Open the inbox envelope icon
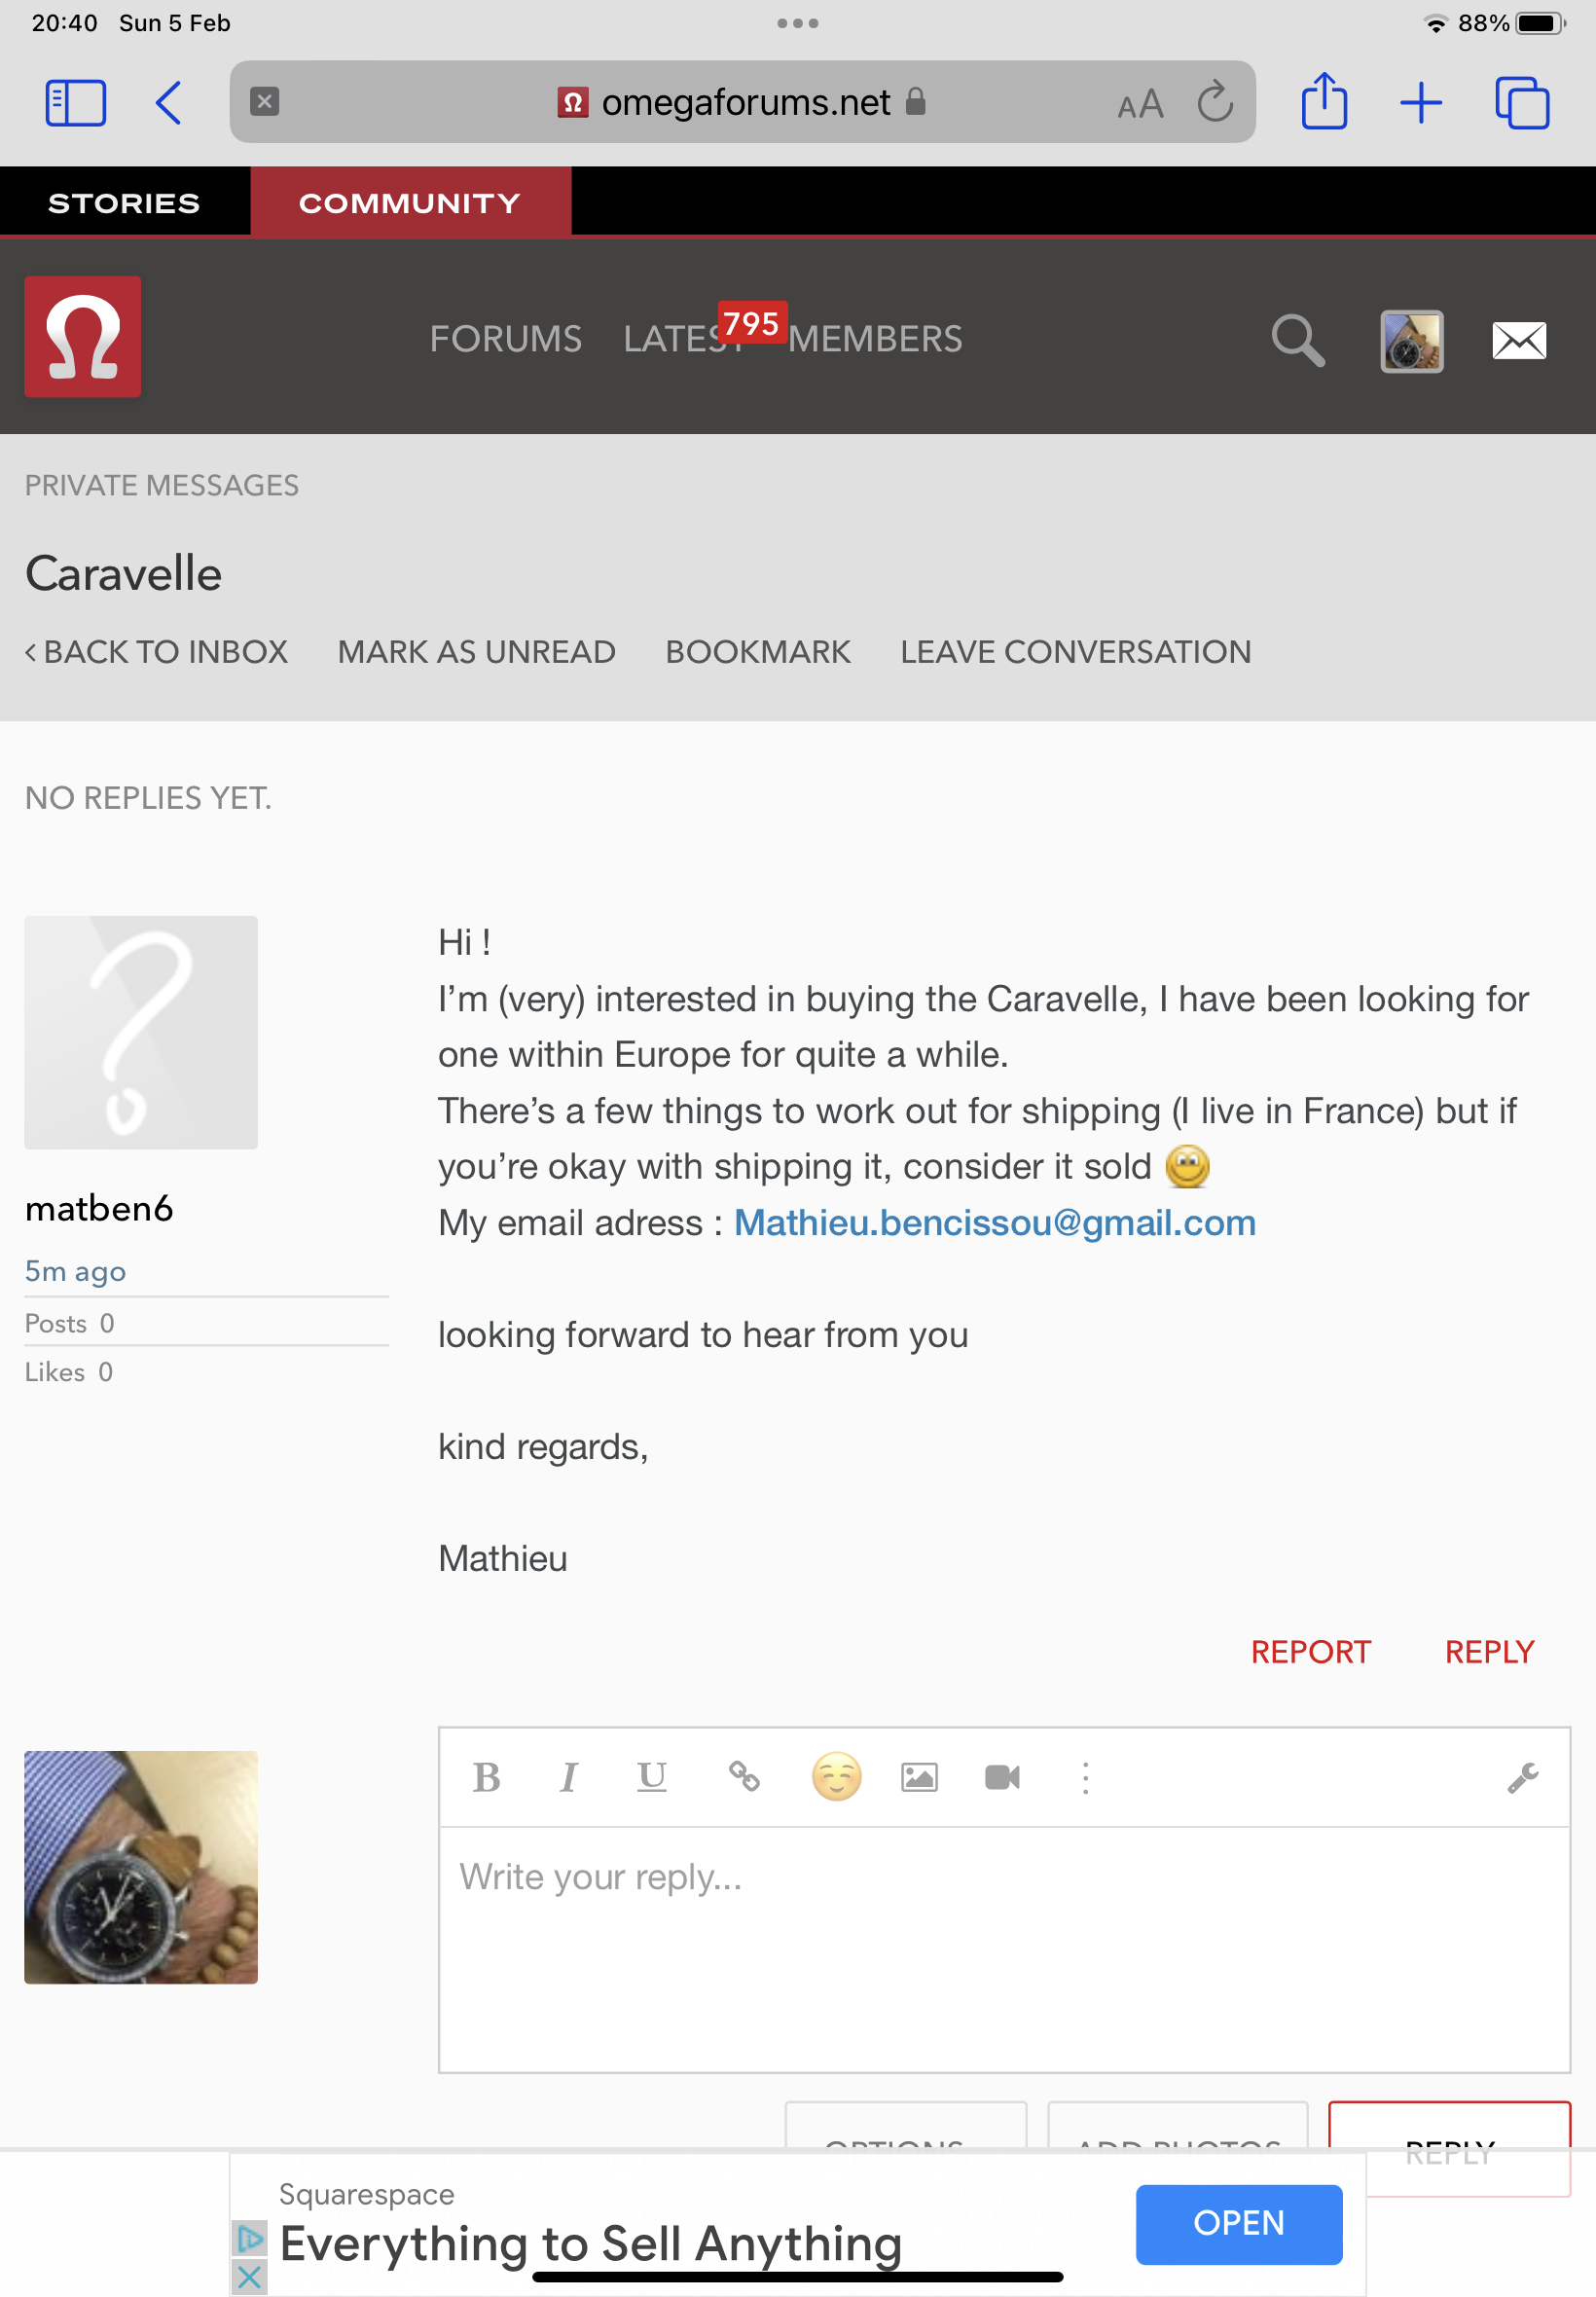The image size is (1596, 2297). tap(1518, 341)
